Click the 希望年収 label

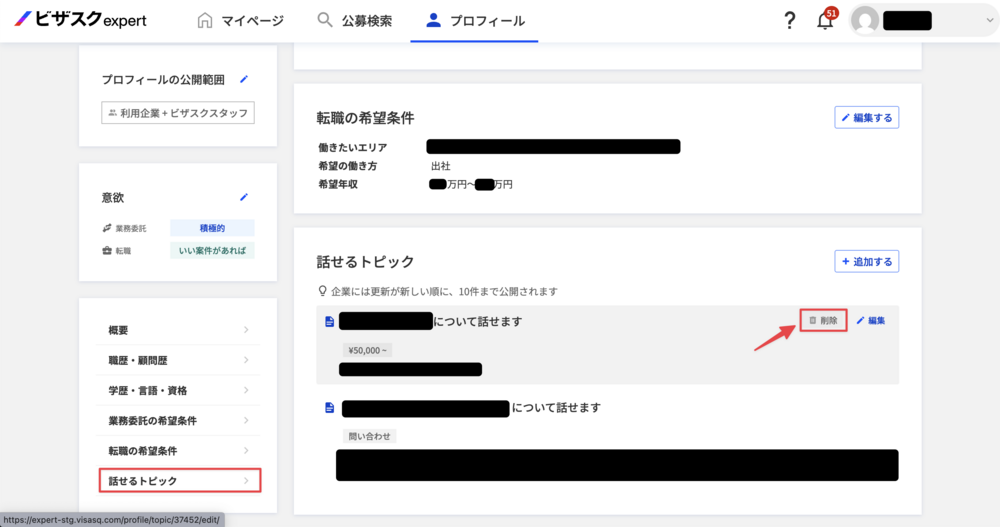[x=338, y=184]
